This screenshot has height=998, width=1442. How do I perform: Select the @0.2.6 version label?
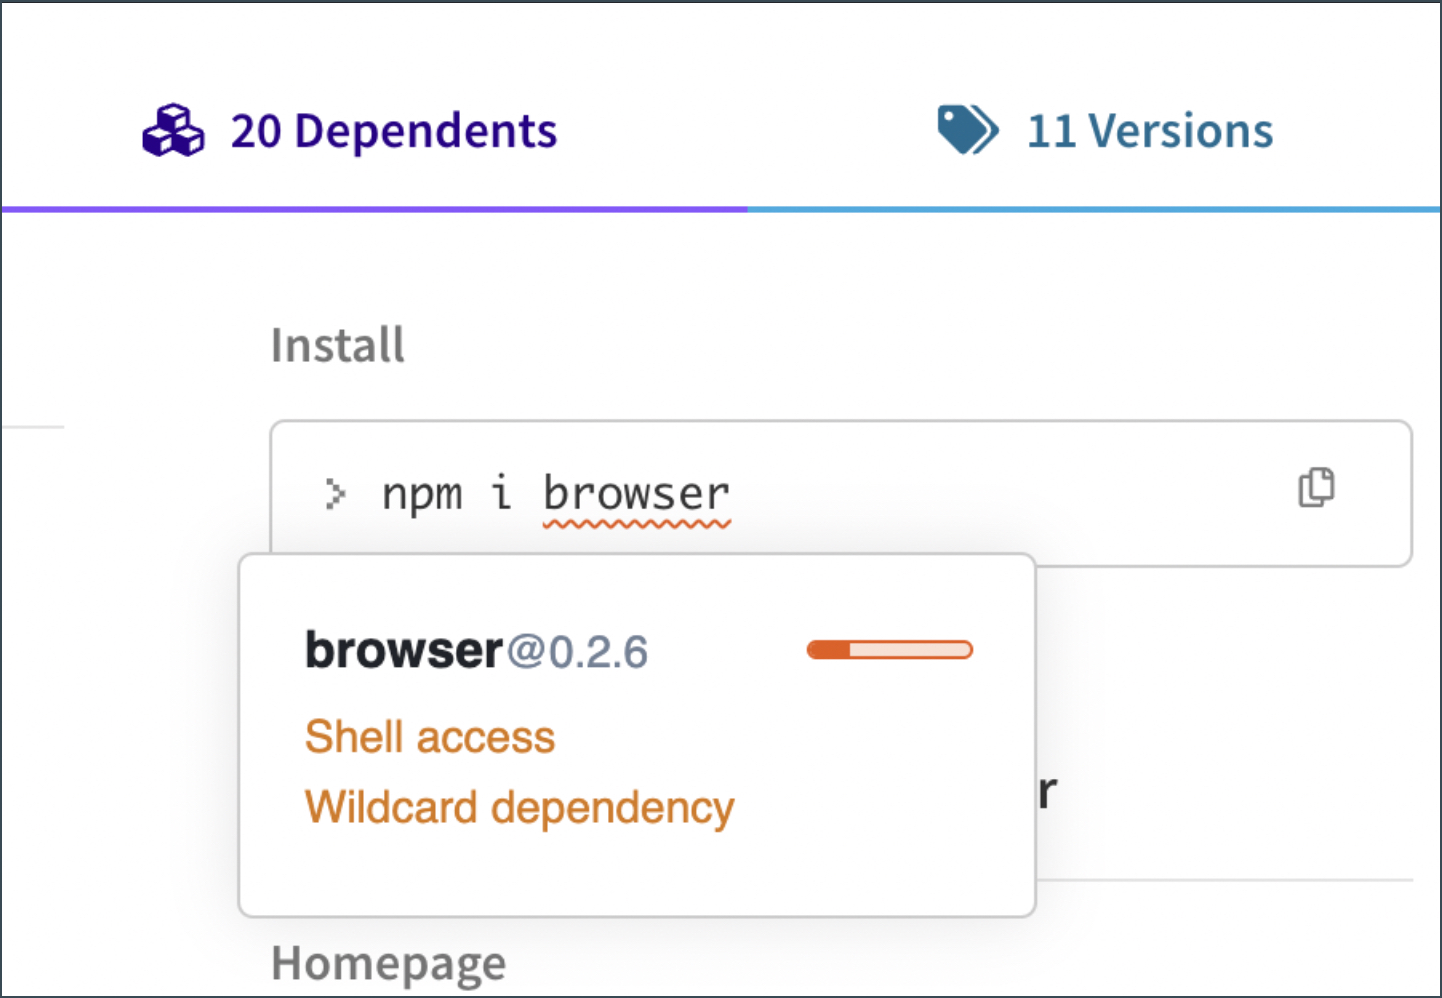pyautogui.click(x=577, y=652)
